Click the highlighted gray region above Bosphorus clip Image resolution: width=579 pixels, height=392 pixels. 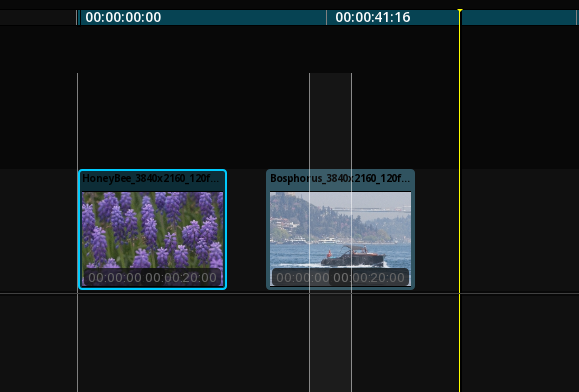(x=330, y=121)
